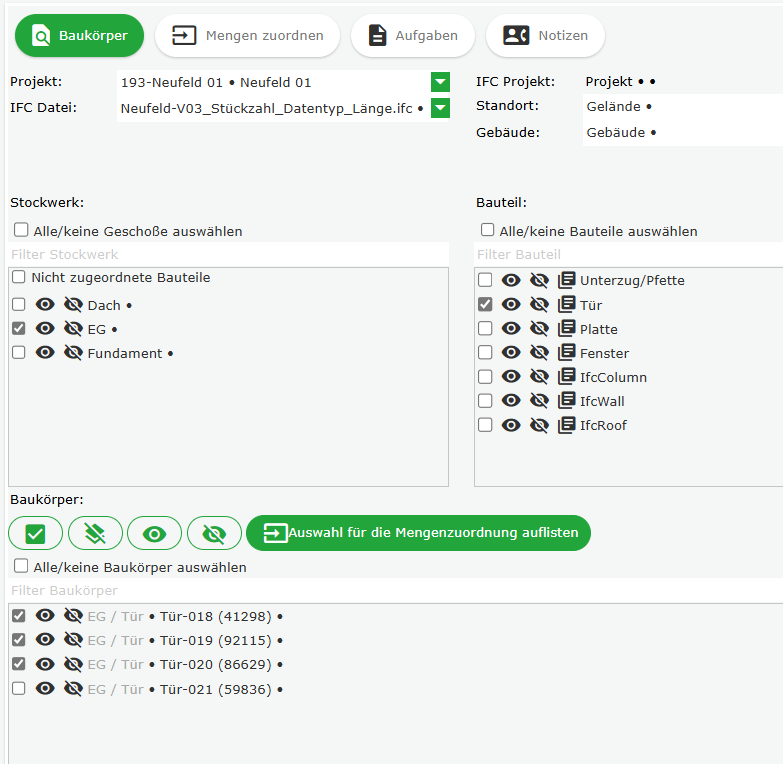Click the list icon beside IfcWall

coord(567,401)
